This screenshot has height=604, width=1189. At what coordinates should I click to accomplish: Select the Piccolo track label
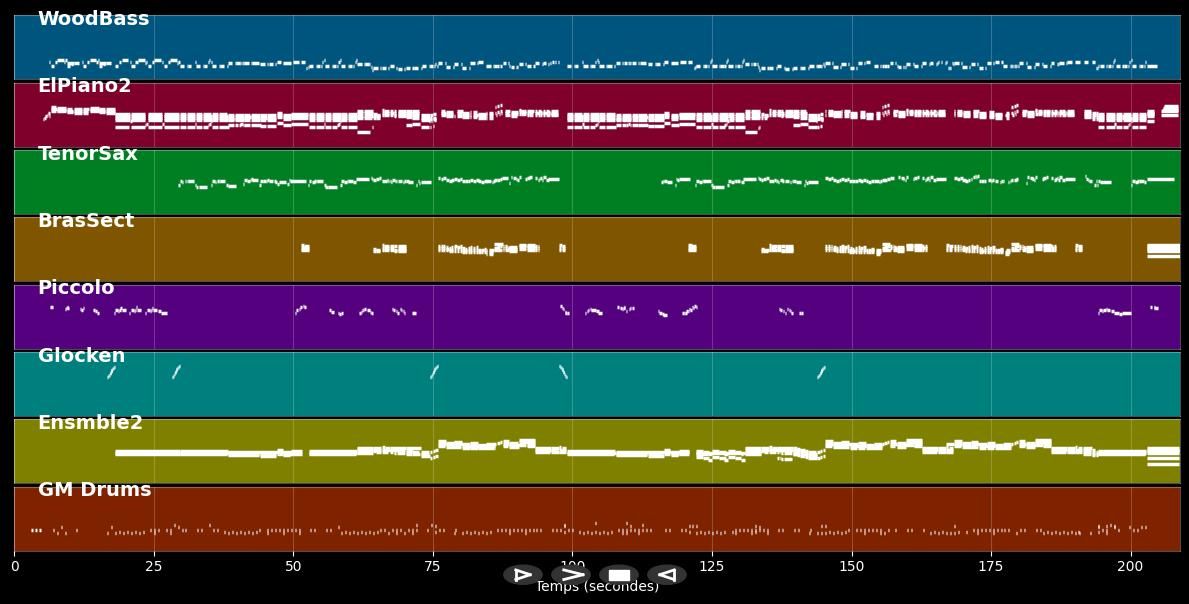[x=76, y=288]
